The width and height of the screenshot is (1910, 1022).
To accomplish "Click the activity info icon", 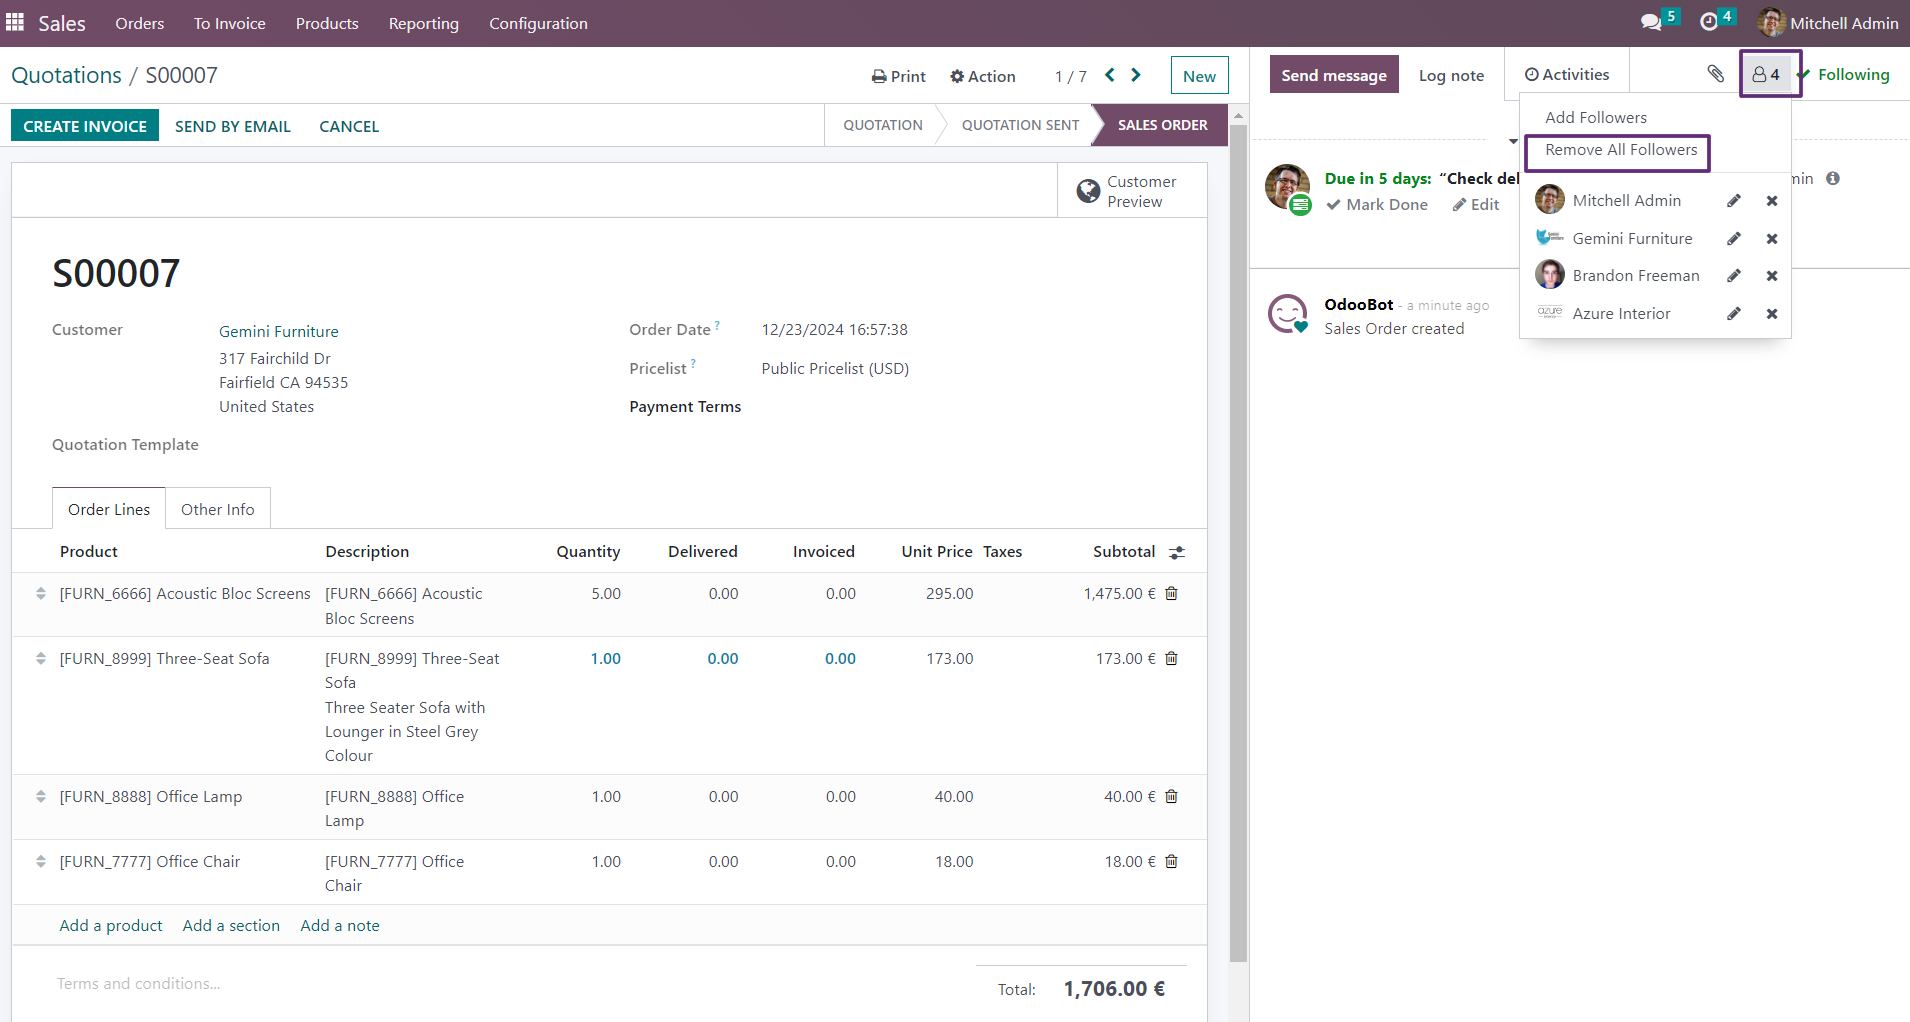I will coord(1833,178).
